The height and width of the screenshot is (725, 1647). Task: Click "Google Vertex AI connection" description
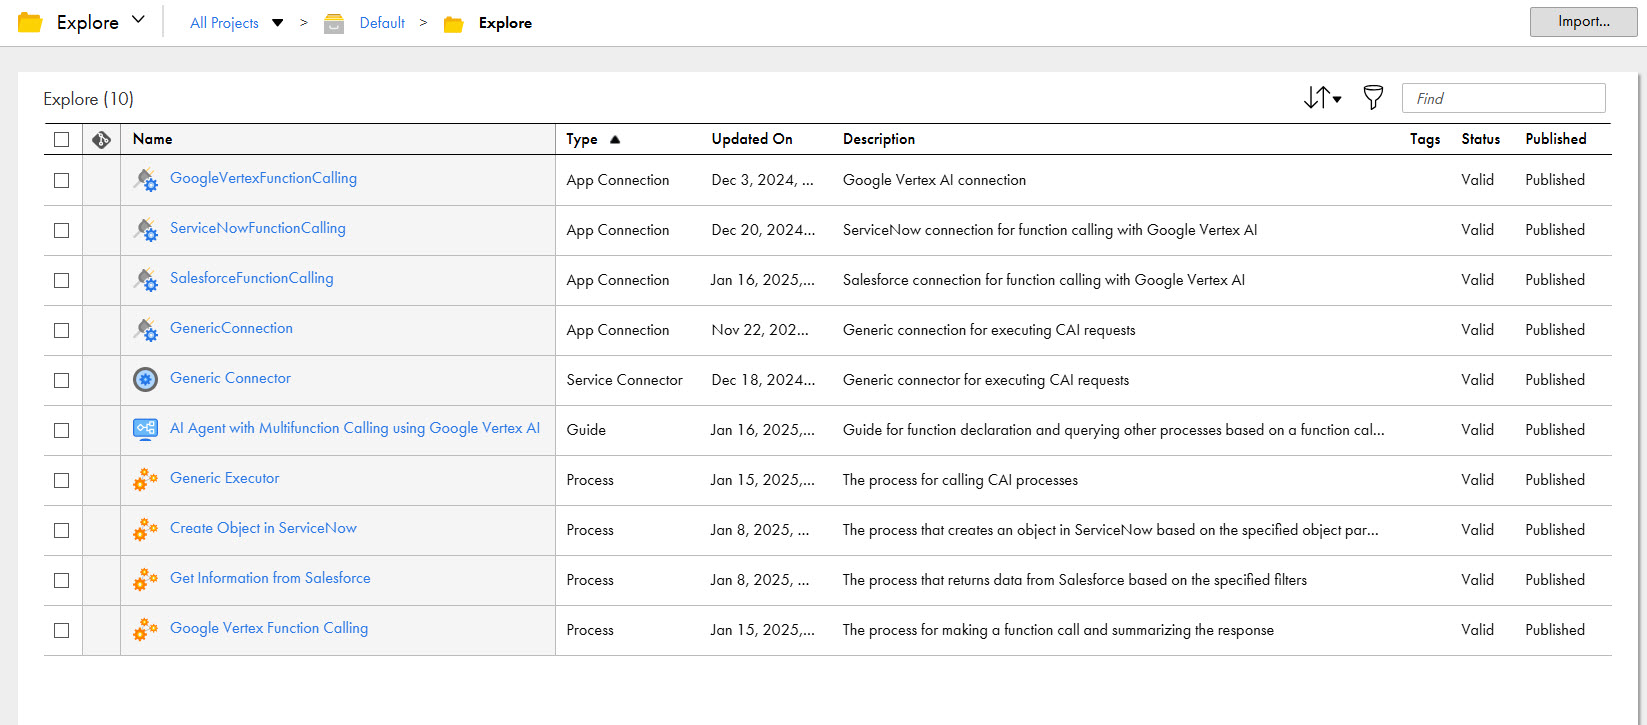934,180
